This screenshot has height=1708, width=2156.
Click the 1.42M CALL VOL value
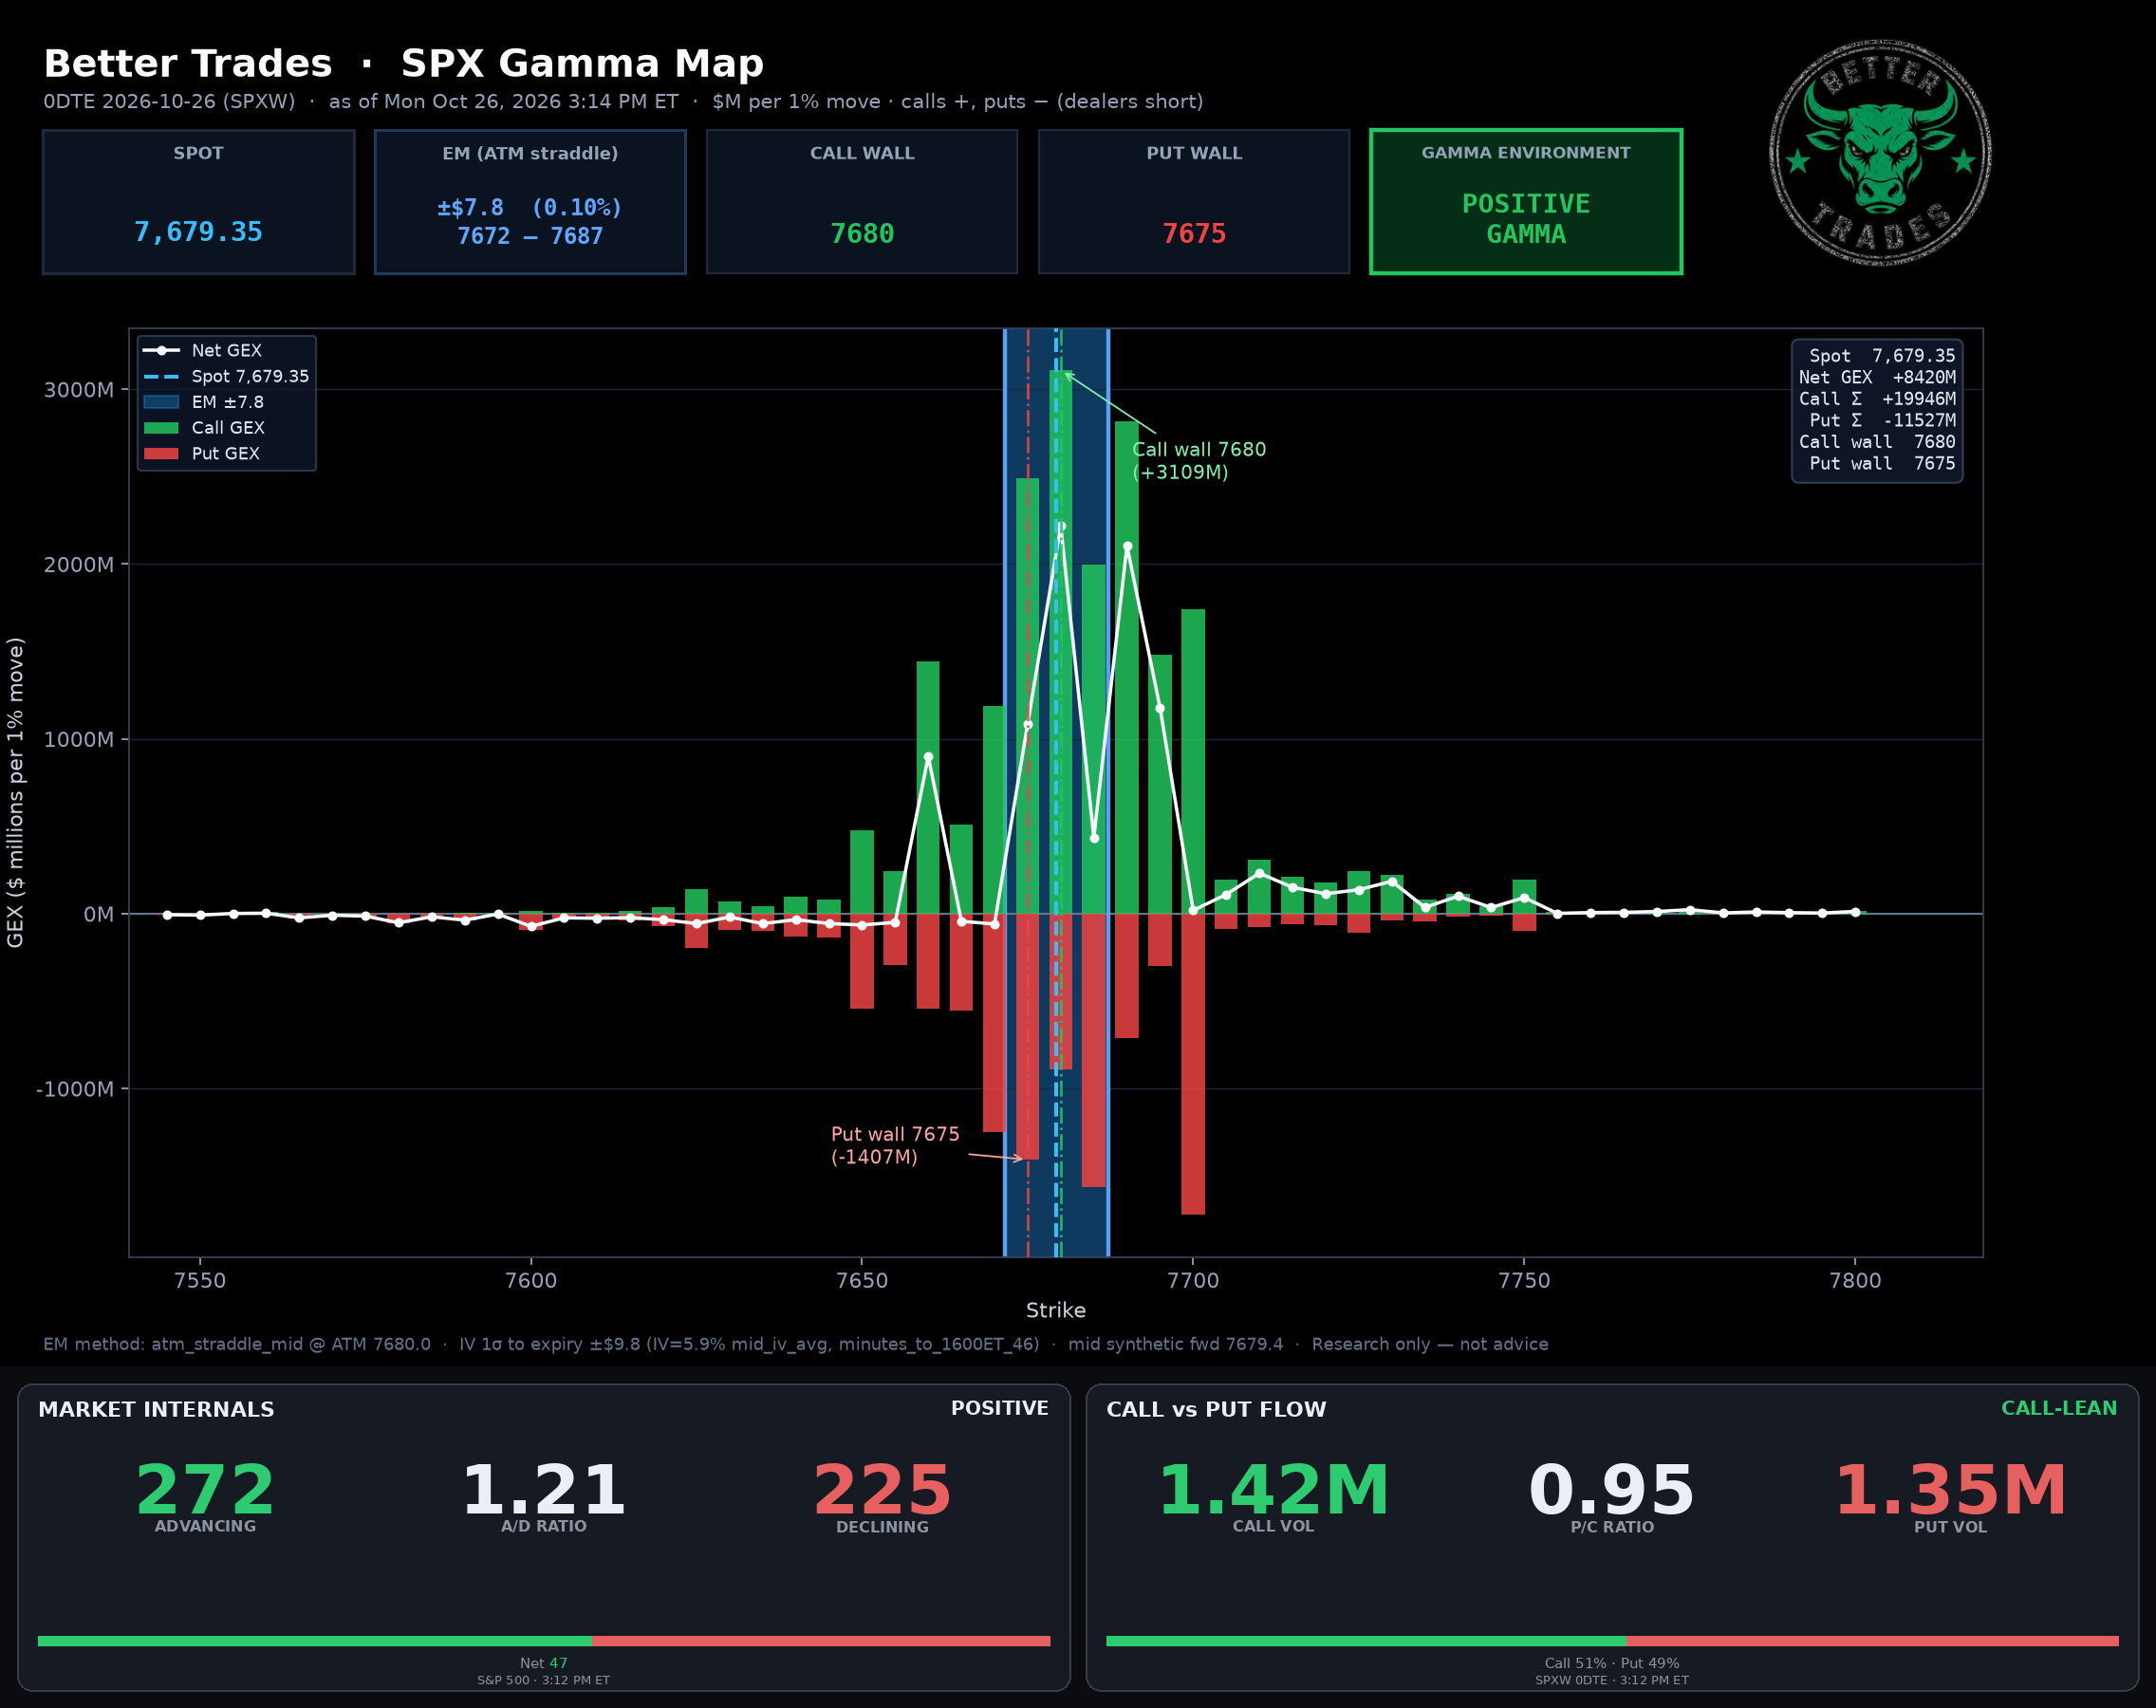tap(1273, 1490)
